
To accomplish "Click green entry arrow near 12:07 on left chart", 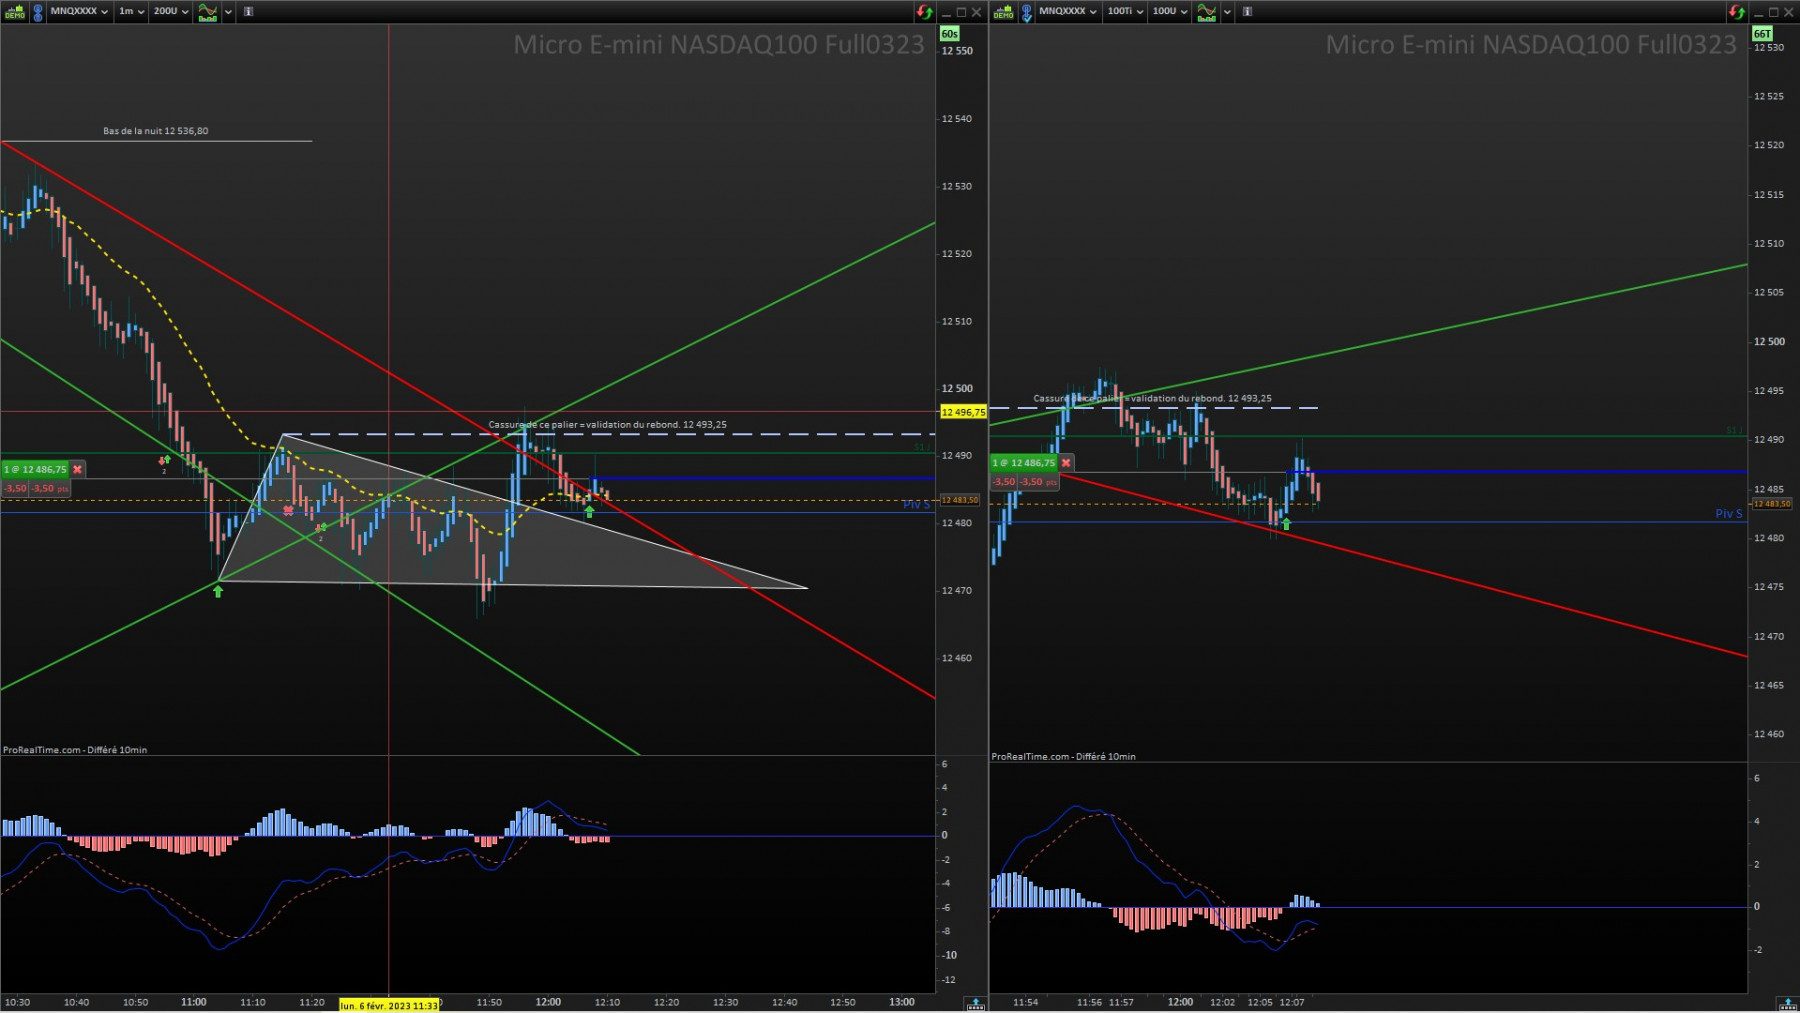I will [x=589, y=512].
